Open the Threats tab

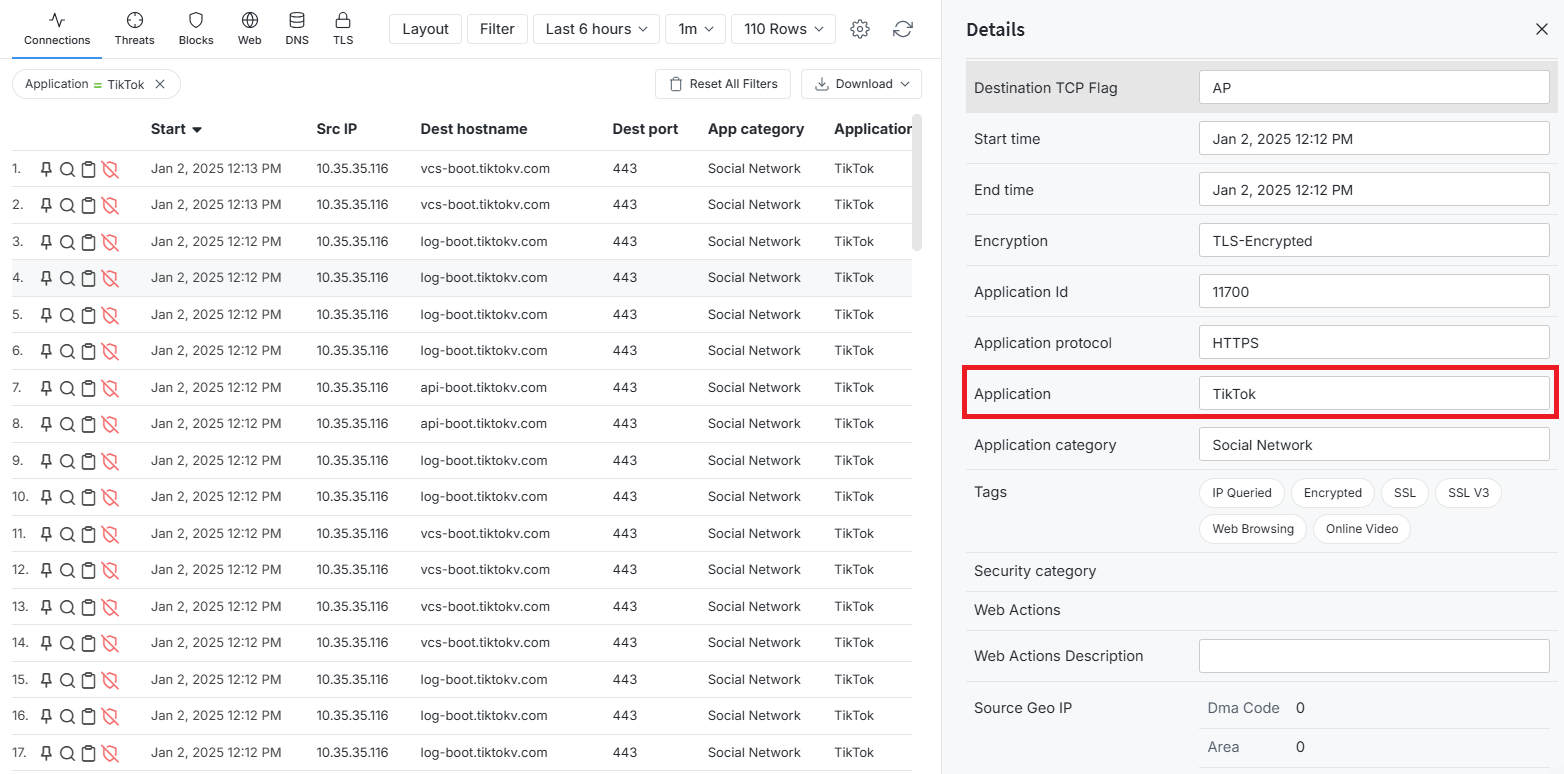pyautogui.click(x=134, y=29)
